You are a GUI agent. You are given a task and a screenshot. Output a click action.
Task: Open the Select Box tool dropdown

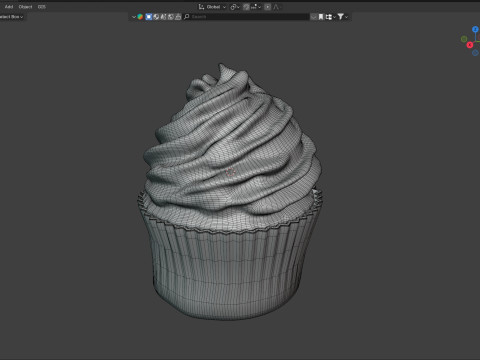(x=11, y=17)
